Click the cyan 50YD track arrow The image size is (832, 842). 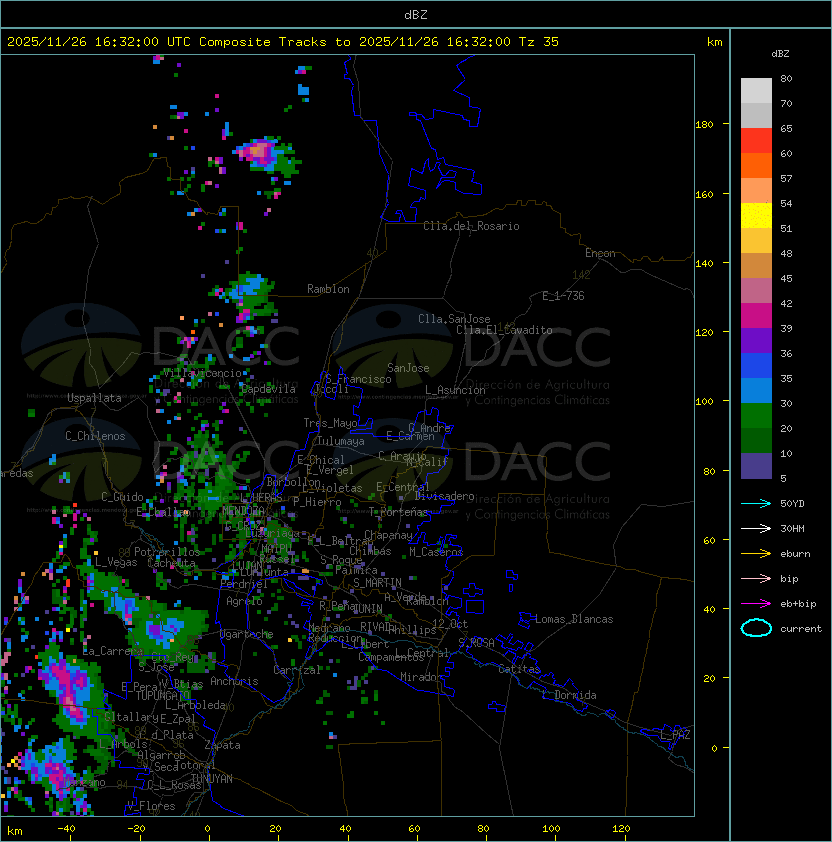pos(756,503)
